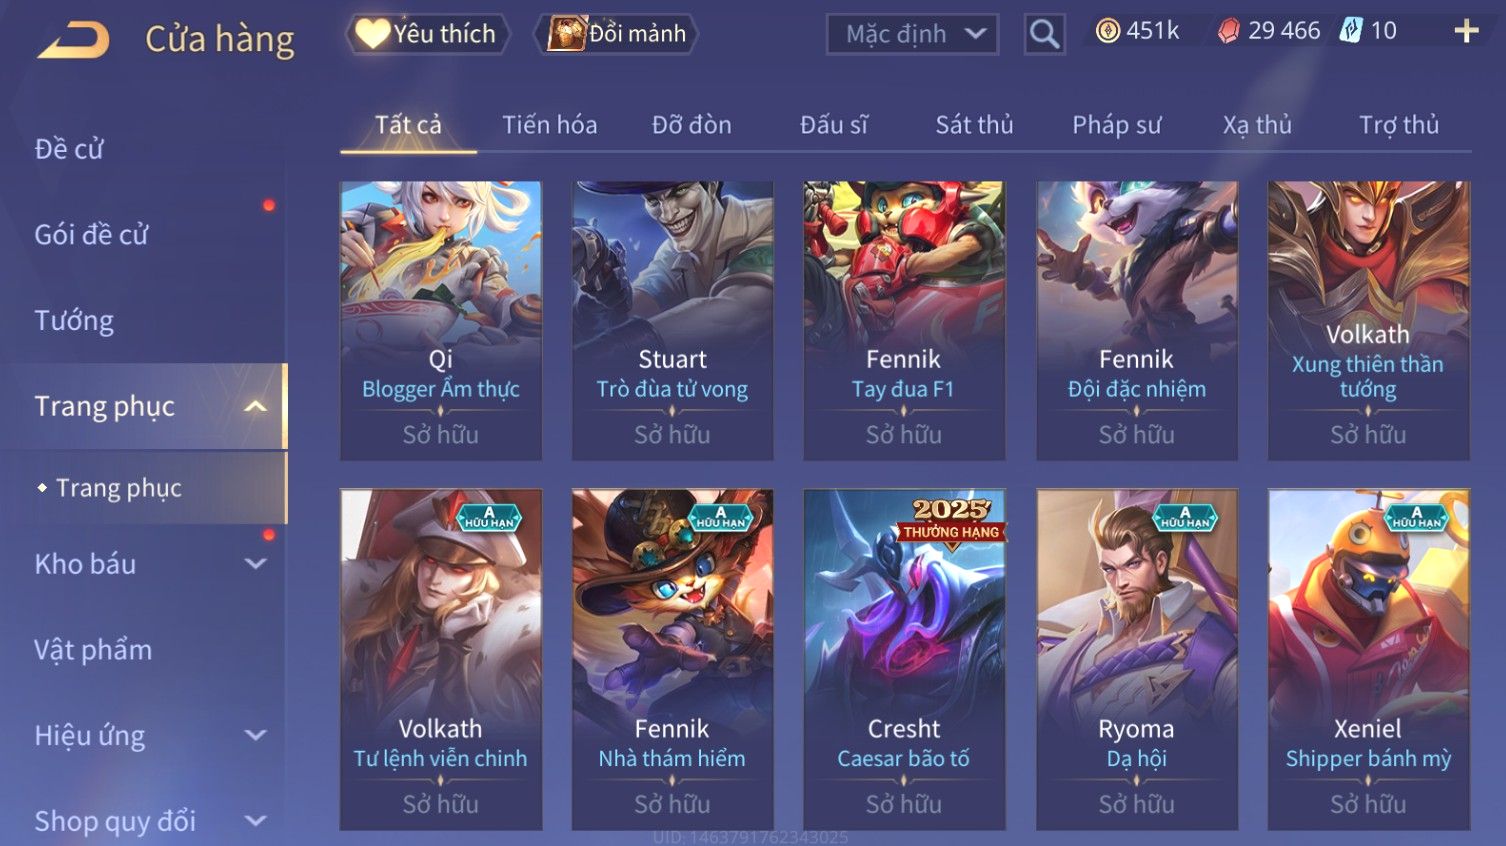Click the heart icon in Yêu thích
This screenshot has height=846, width=1506.
[372, 34]
